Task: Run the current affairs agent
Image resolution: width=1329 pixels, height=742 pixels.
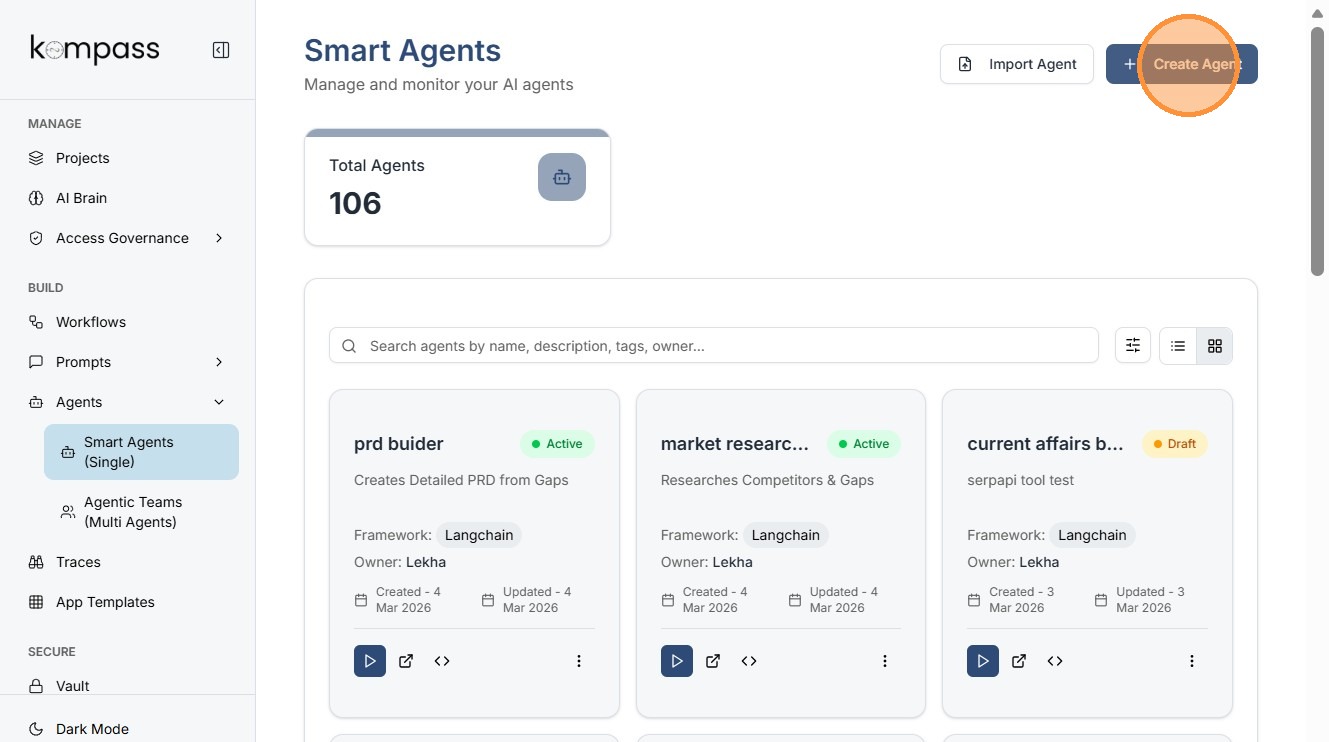Action: pyautogui.click(x=983, y=661)
